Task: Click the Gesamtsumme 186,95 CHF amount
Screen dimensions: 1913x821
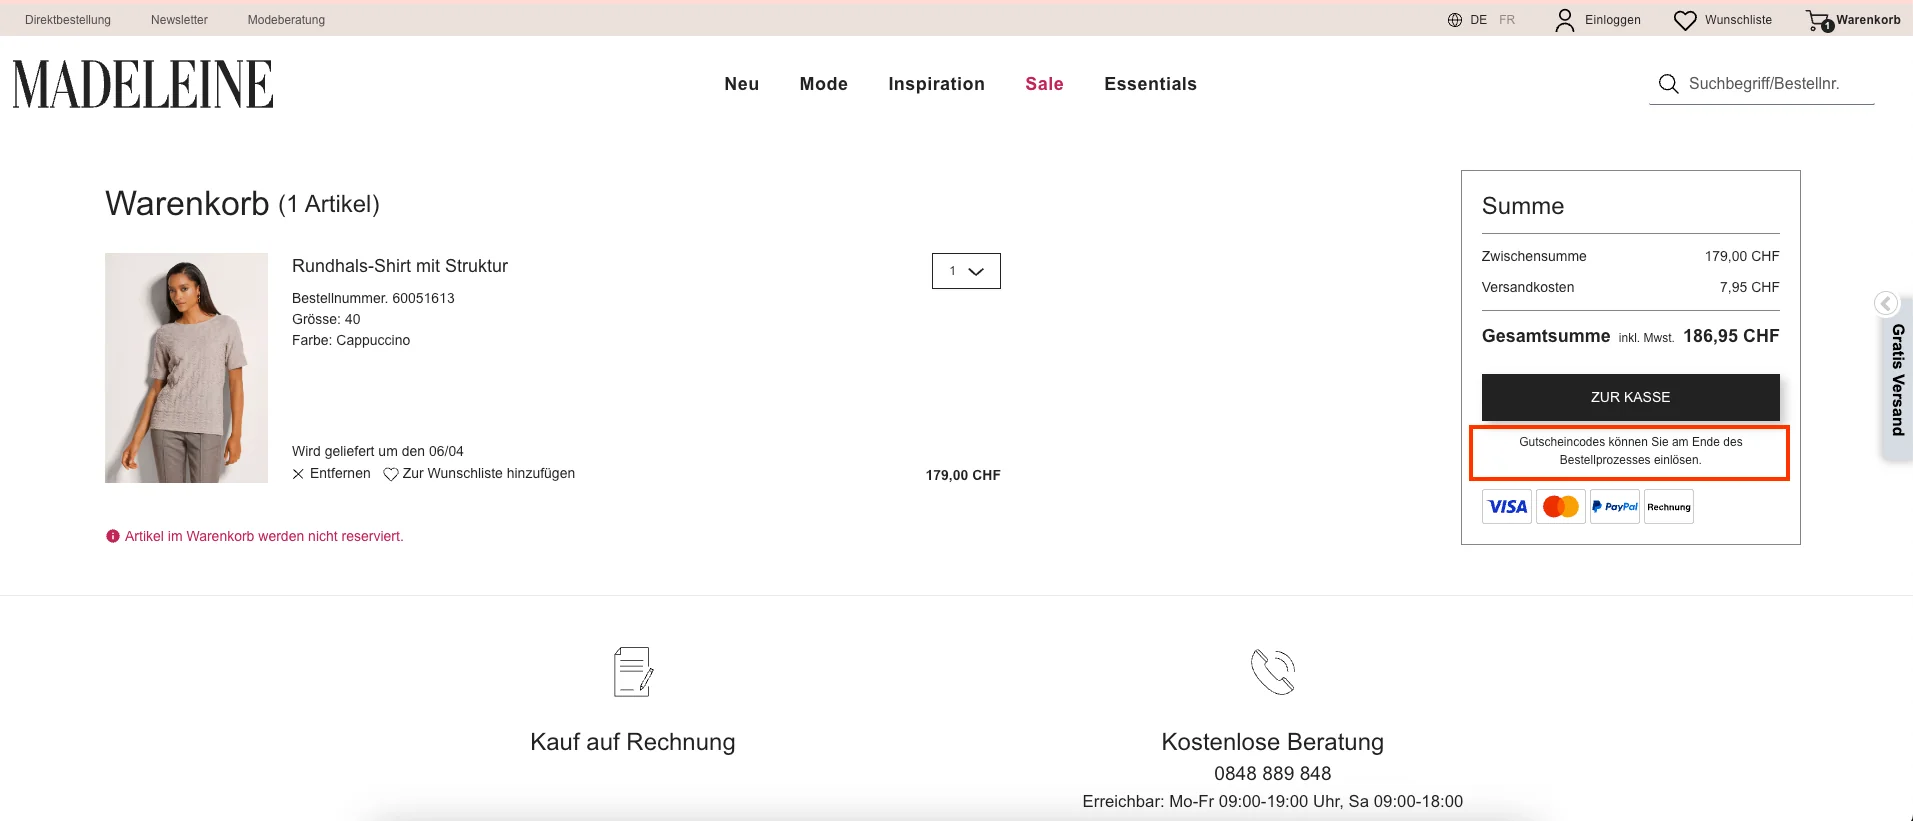Action: coord(1731,336)
